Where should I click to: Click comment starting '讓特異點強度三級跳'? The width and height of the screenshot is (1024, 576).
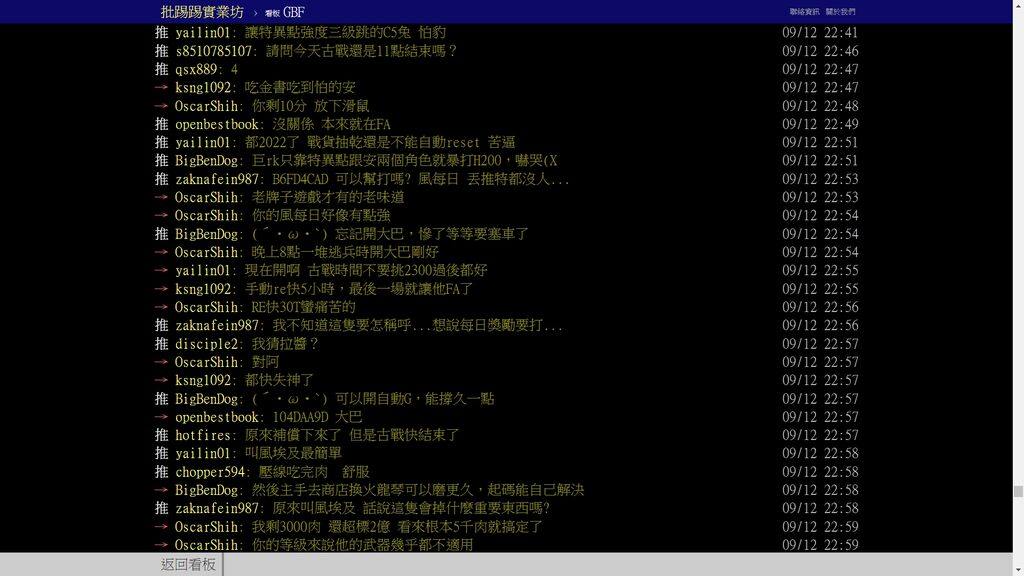coord(345,33)
